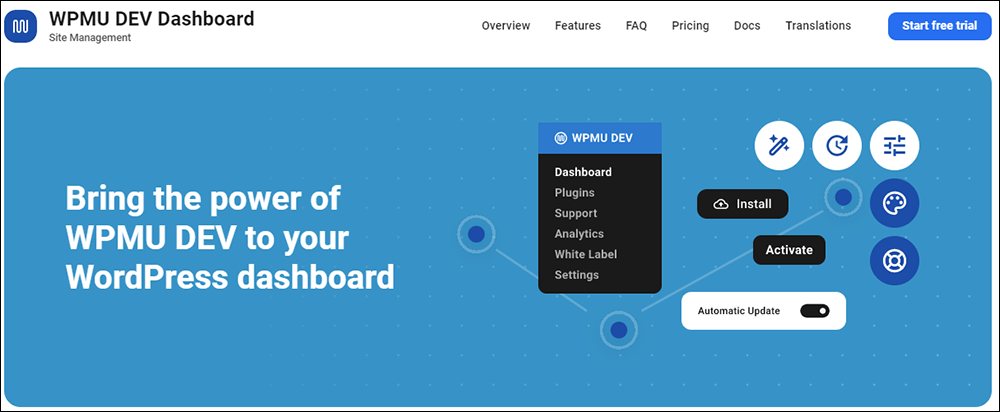Click the sliders settings circle icon
Image resolution: width=1000 pixels, height=412 pixels.
coord(894,146)
